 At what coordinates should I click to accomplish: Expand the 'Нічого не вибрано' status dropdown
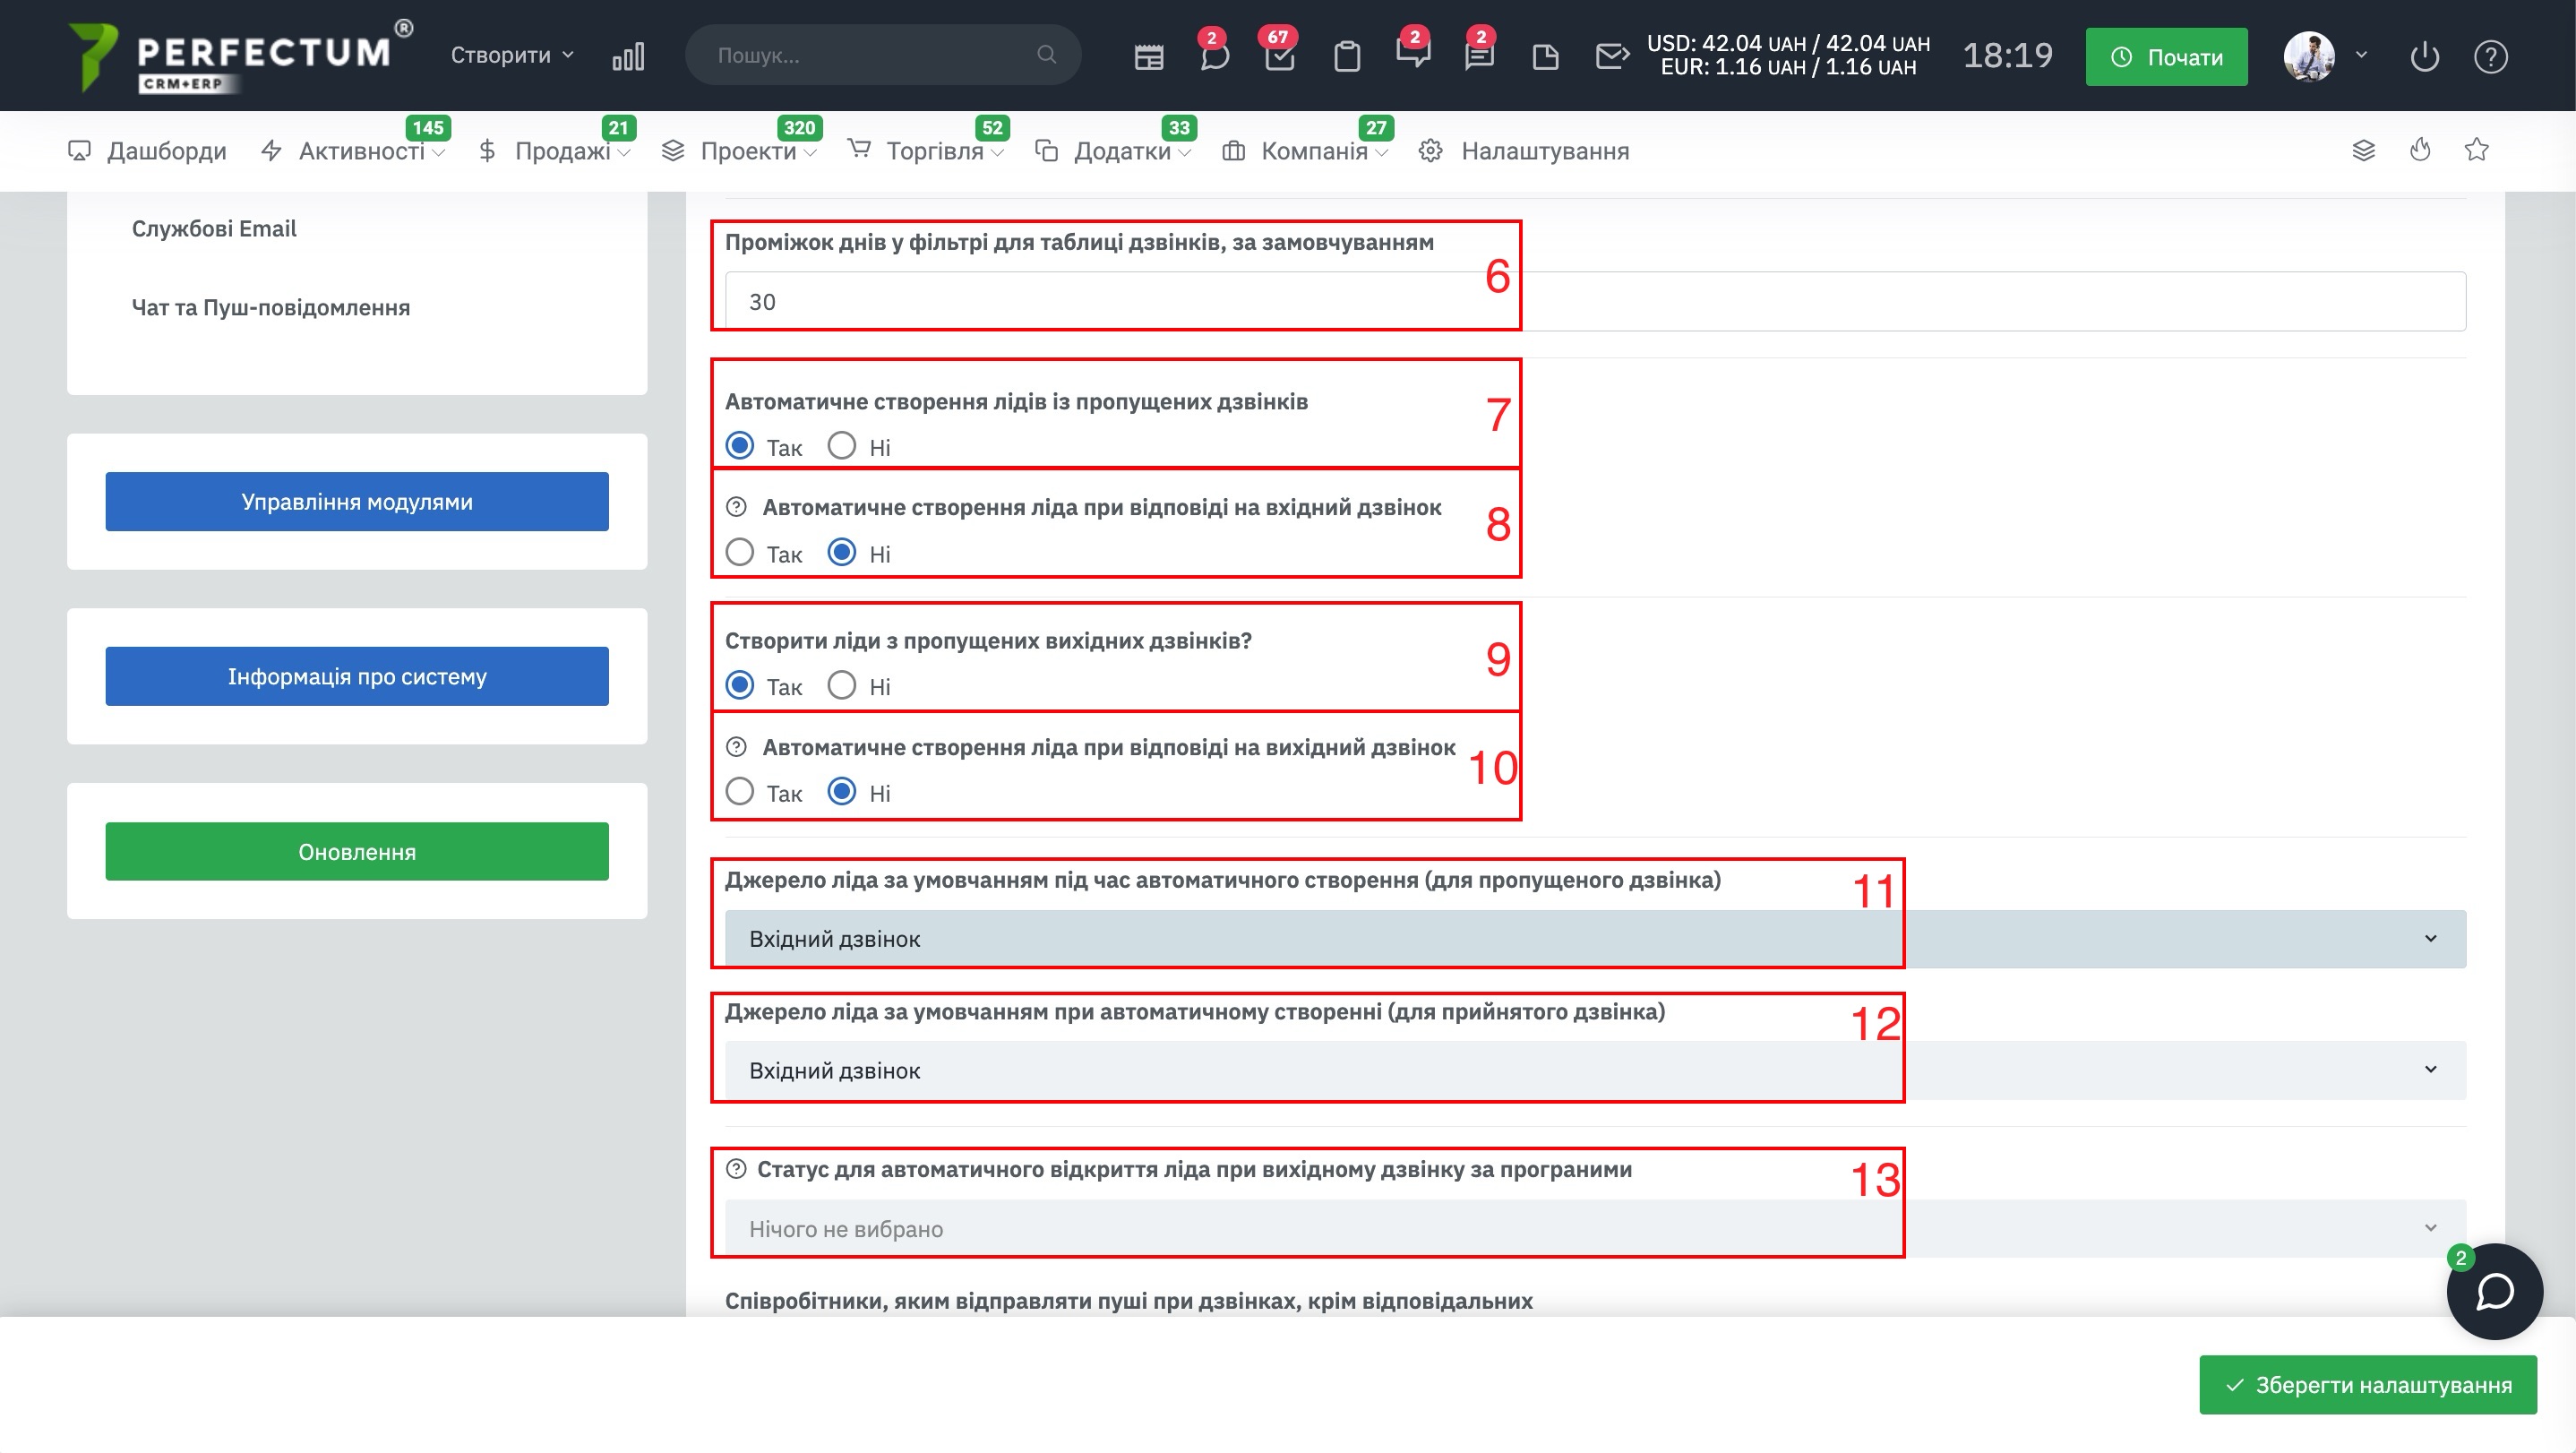[1594, 1228]
